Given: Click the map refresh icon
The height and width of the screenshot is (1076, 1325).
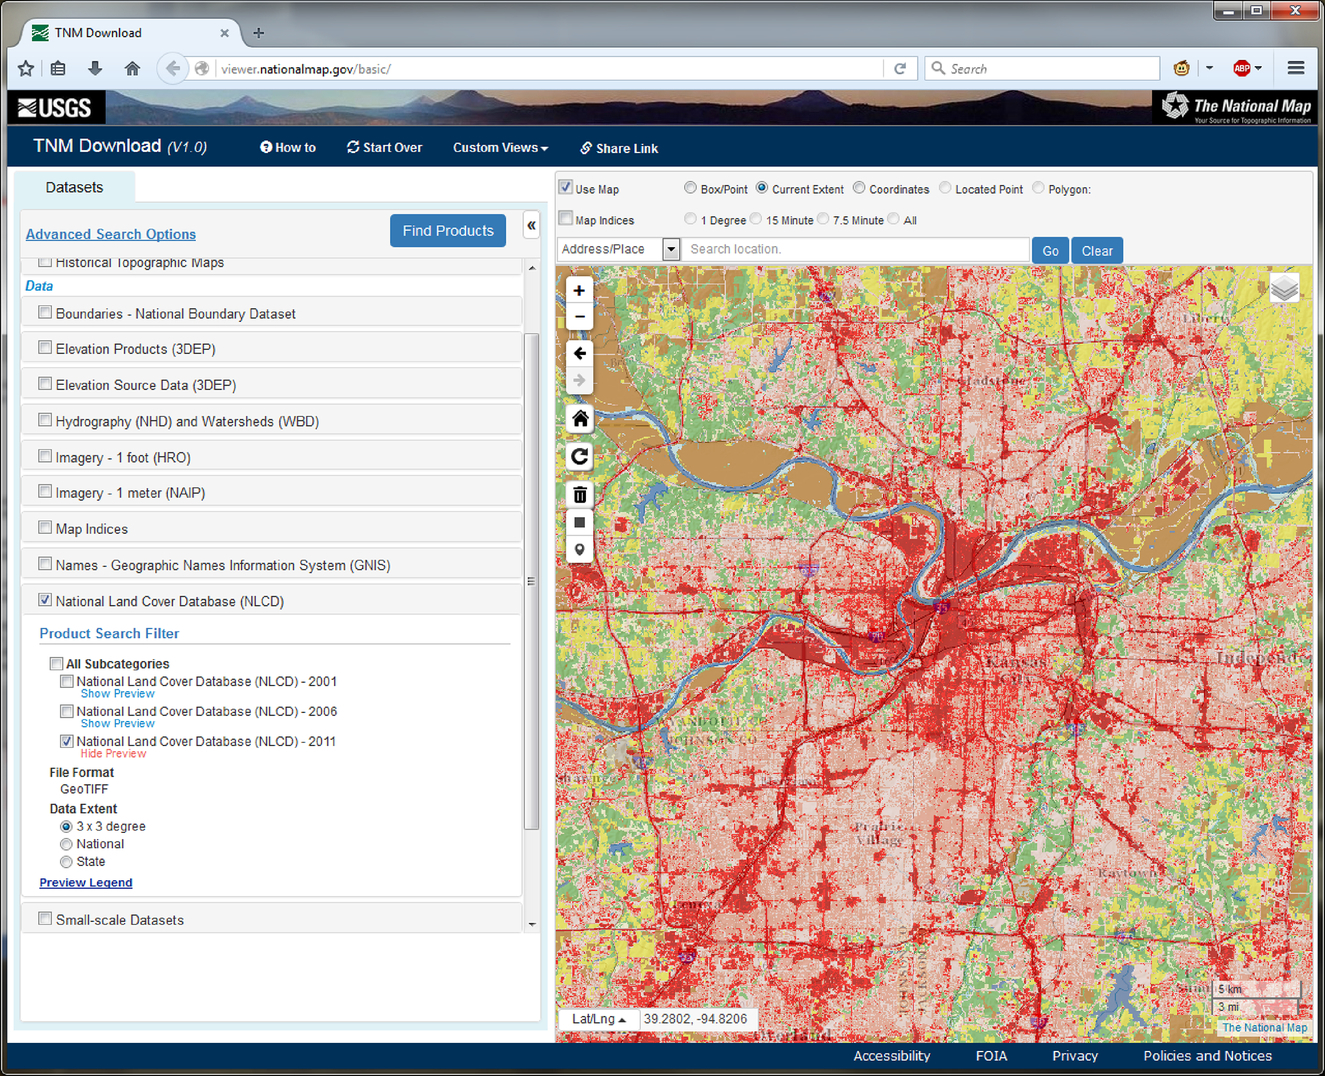Looking at the screenshot, I should pos(579,457).
